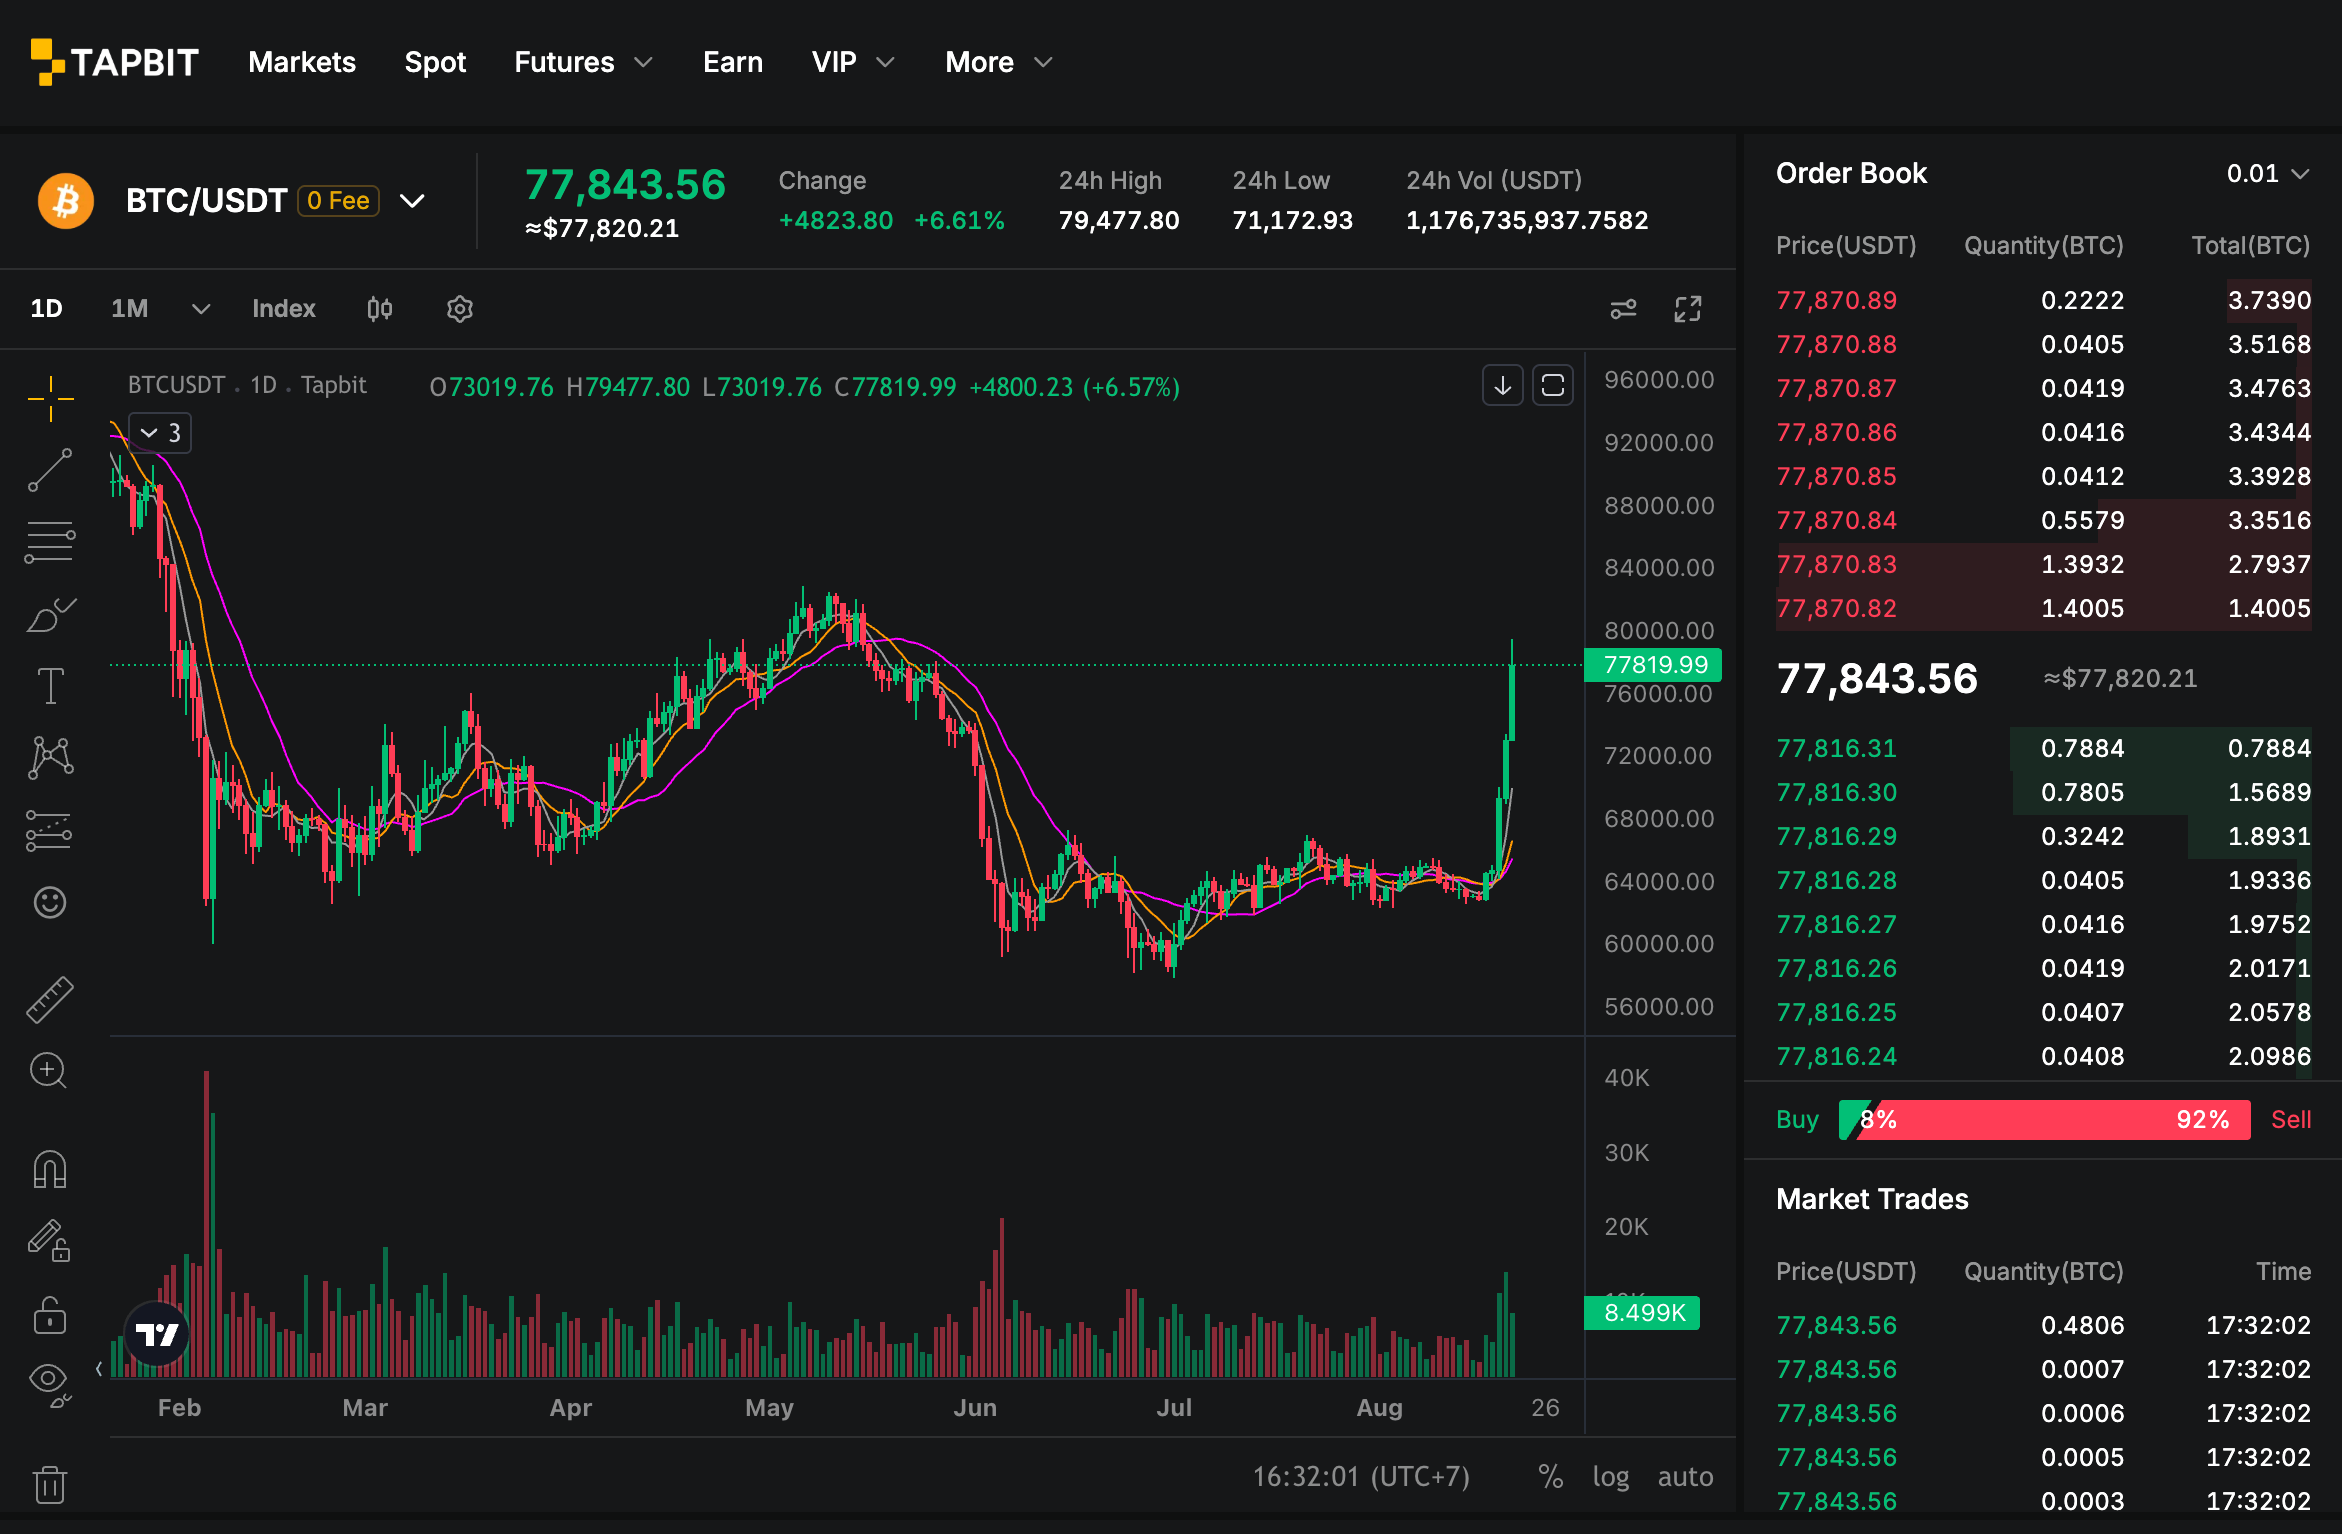Open the chart settings gear

(x=459, y=309)
